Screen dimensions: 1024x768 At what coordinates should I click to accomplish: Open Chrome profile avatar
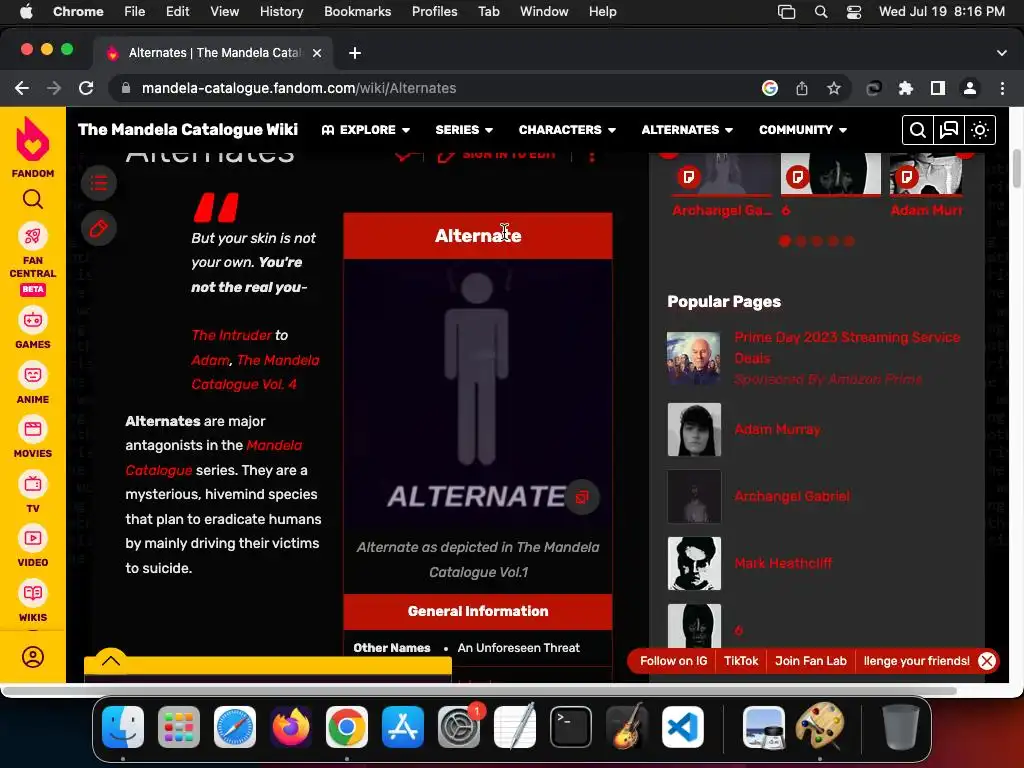coord(970,88)
